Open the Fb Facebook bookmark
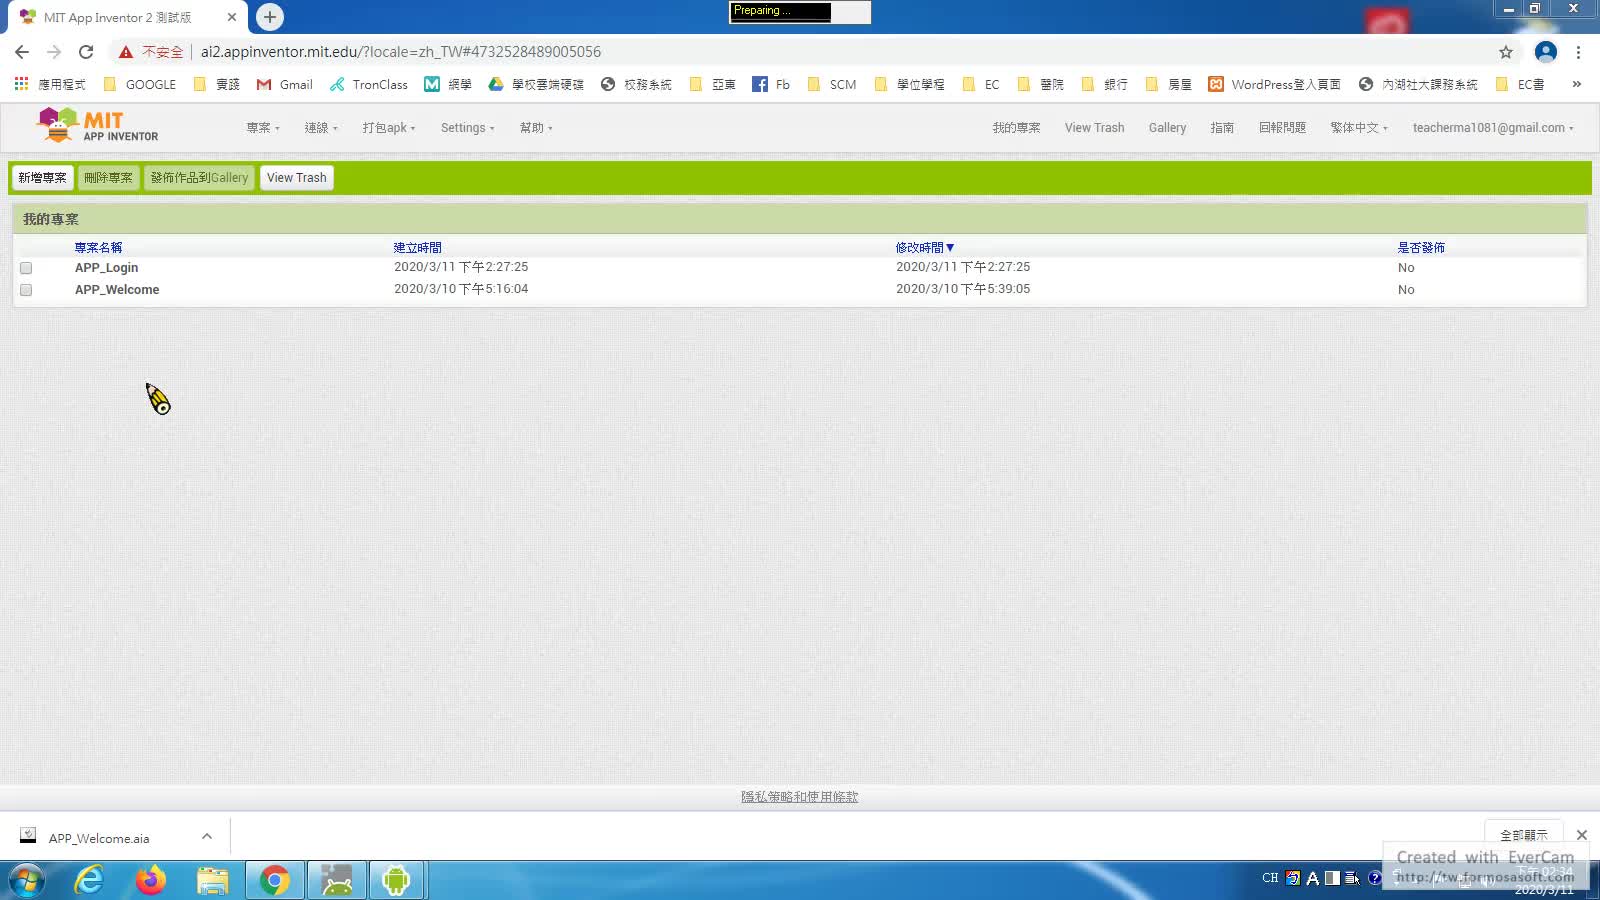 771,84
